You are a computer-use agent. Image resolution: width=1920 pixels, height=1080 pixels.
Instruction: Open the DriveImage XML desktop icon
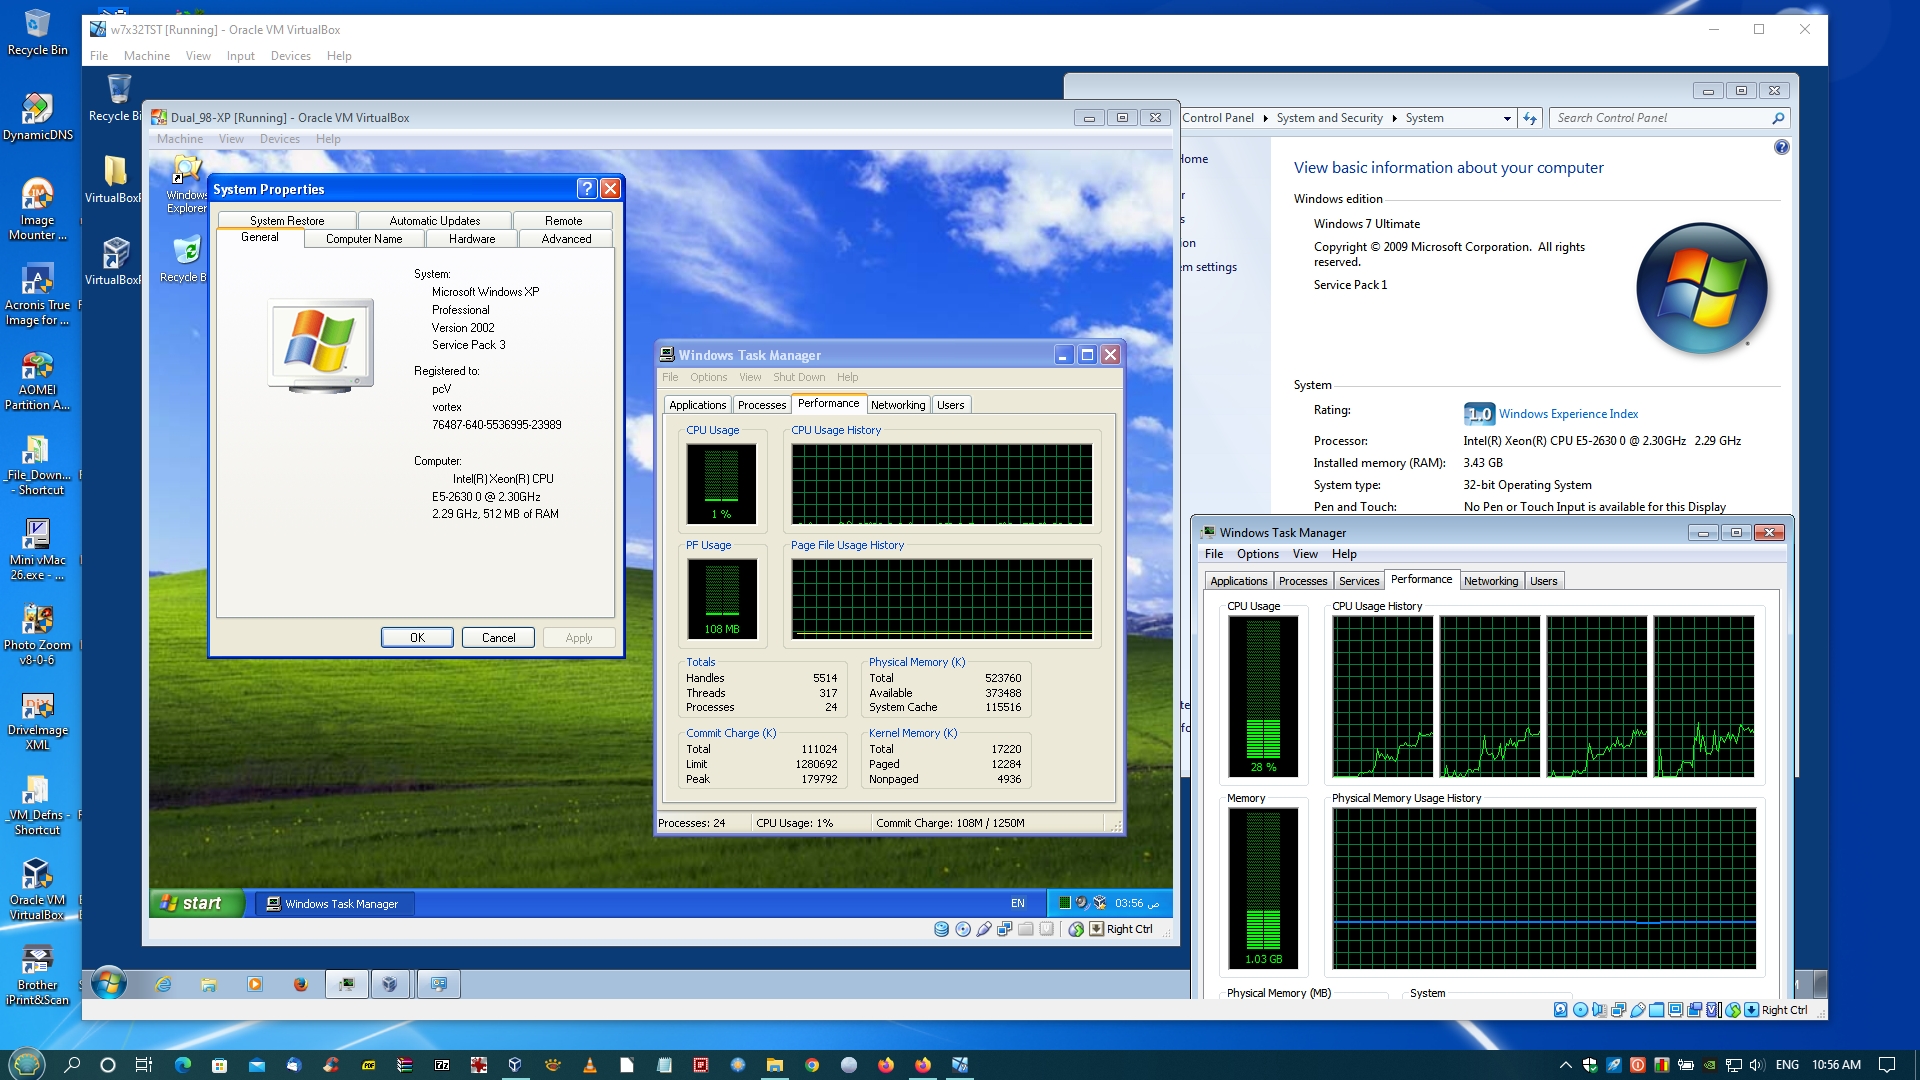click(x=37, y=722)
